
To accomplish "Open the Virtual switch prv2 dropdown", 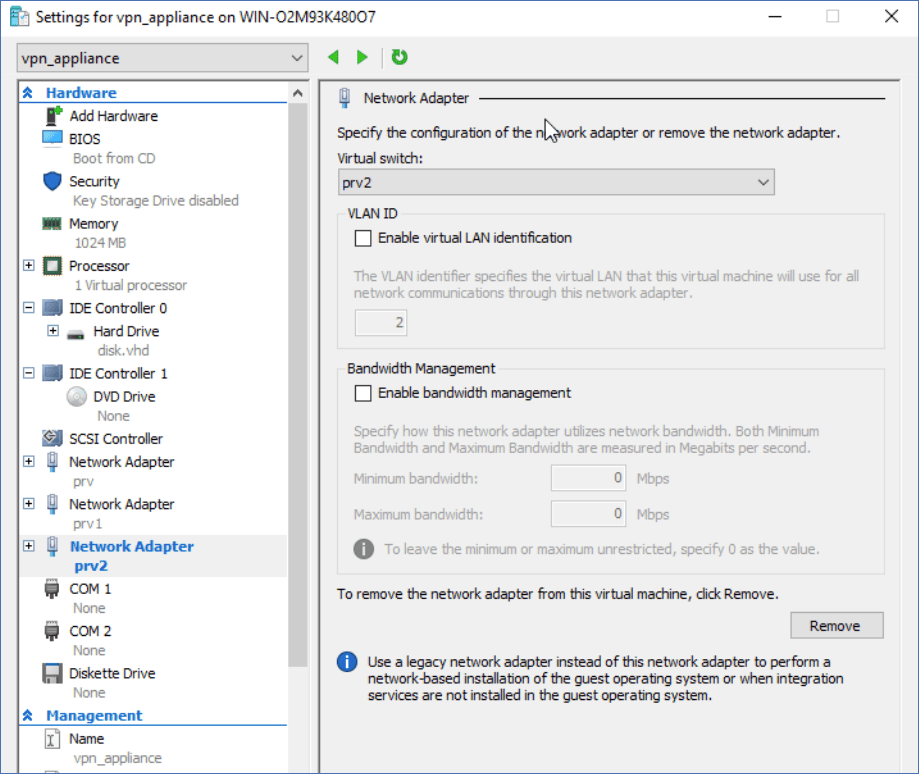I will 556,182.
